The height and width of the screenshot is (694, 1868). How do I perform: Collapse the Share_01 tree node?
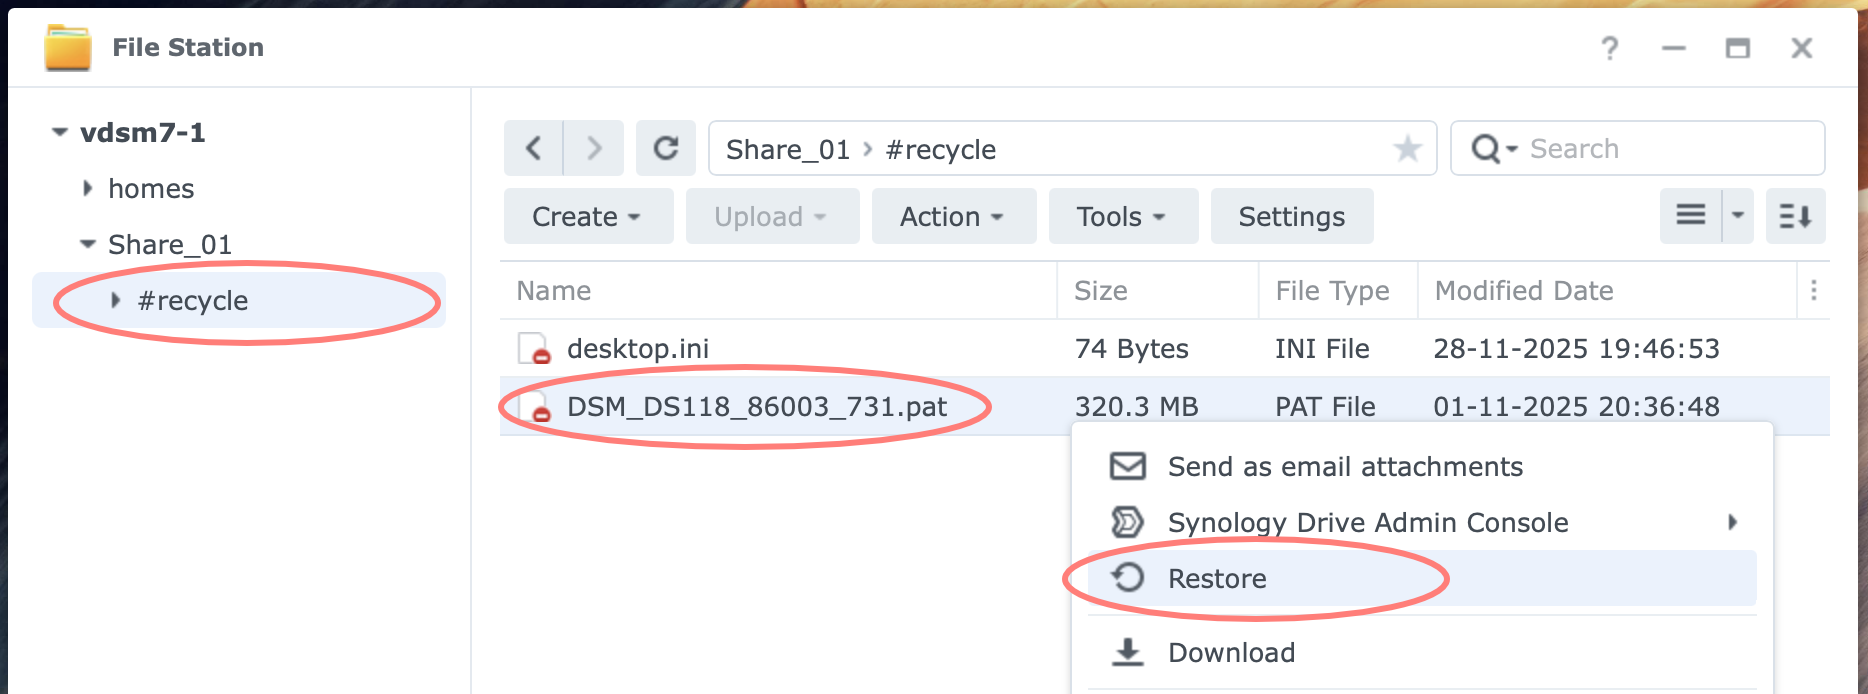[x=88, y=244]
